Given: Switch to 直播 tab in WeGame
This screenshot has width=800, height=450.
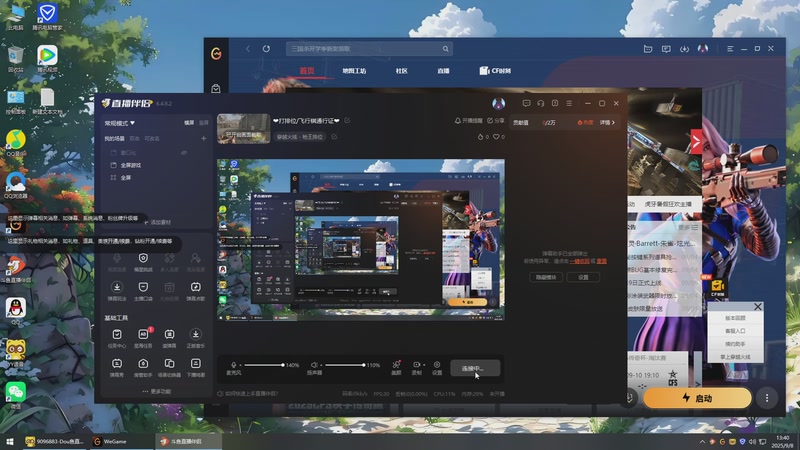Looking at the screenshot, I should pos(443,70).
